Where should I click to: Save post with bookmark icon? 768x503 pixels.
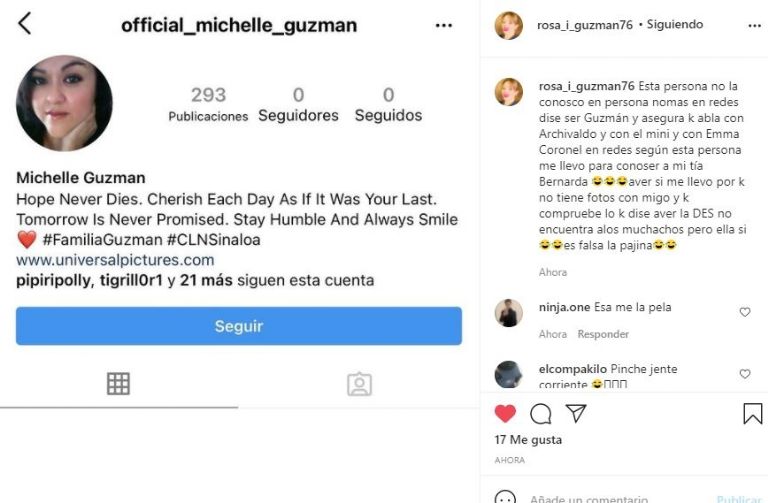[752, 413]
